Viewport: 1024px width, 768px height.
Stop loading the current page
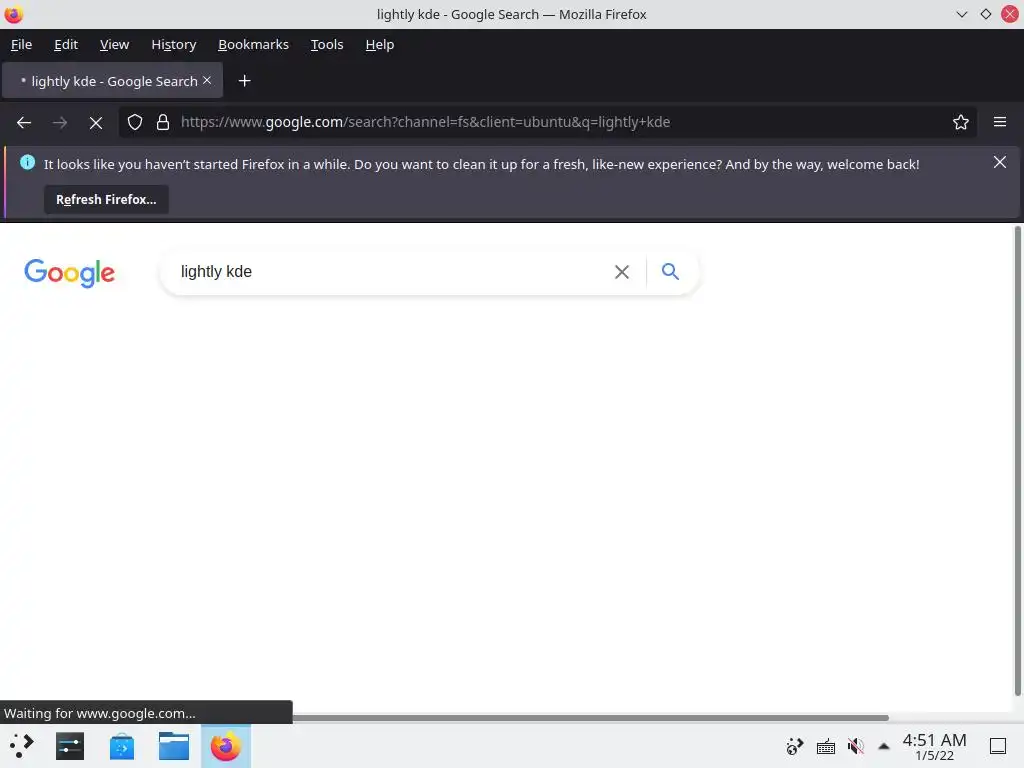tap(96, 123)
